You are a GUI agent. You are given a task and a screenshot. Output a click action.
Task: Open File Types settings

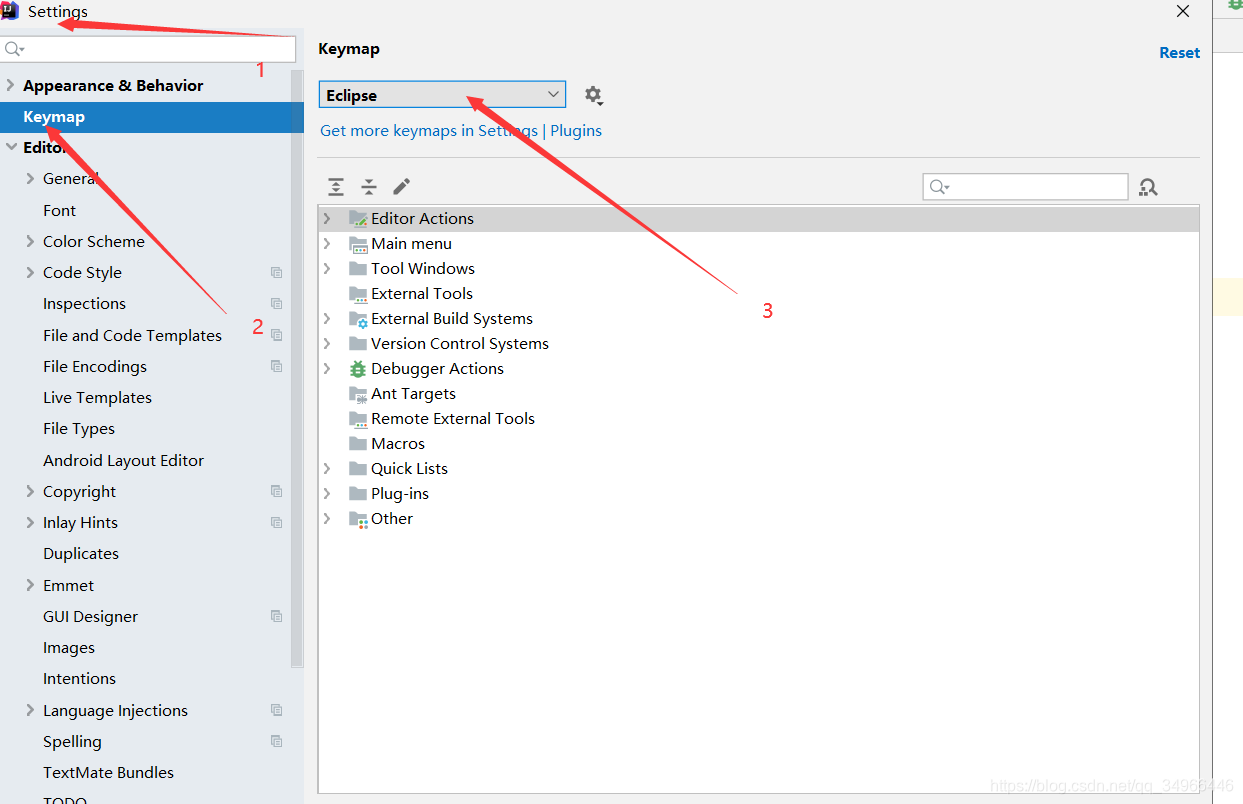pos(79,429)
